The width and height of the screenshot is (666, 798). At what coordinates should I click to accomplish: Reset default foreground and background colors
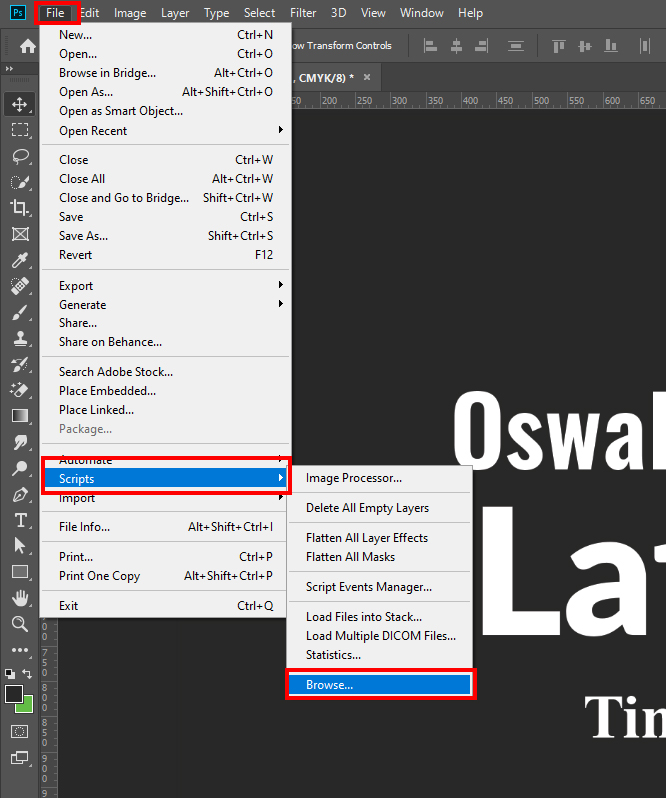point(10,674)
